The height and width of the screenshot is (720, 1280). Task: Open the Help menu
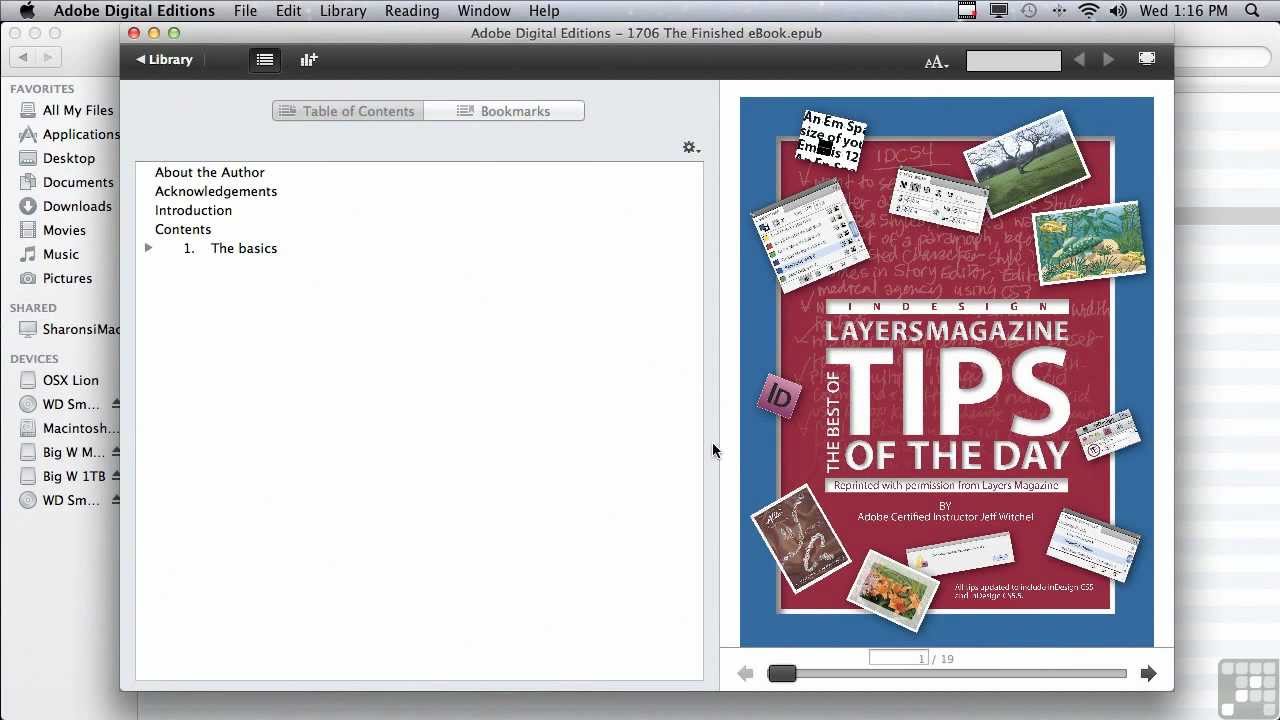pos(544,11)
